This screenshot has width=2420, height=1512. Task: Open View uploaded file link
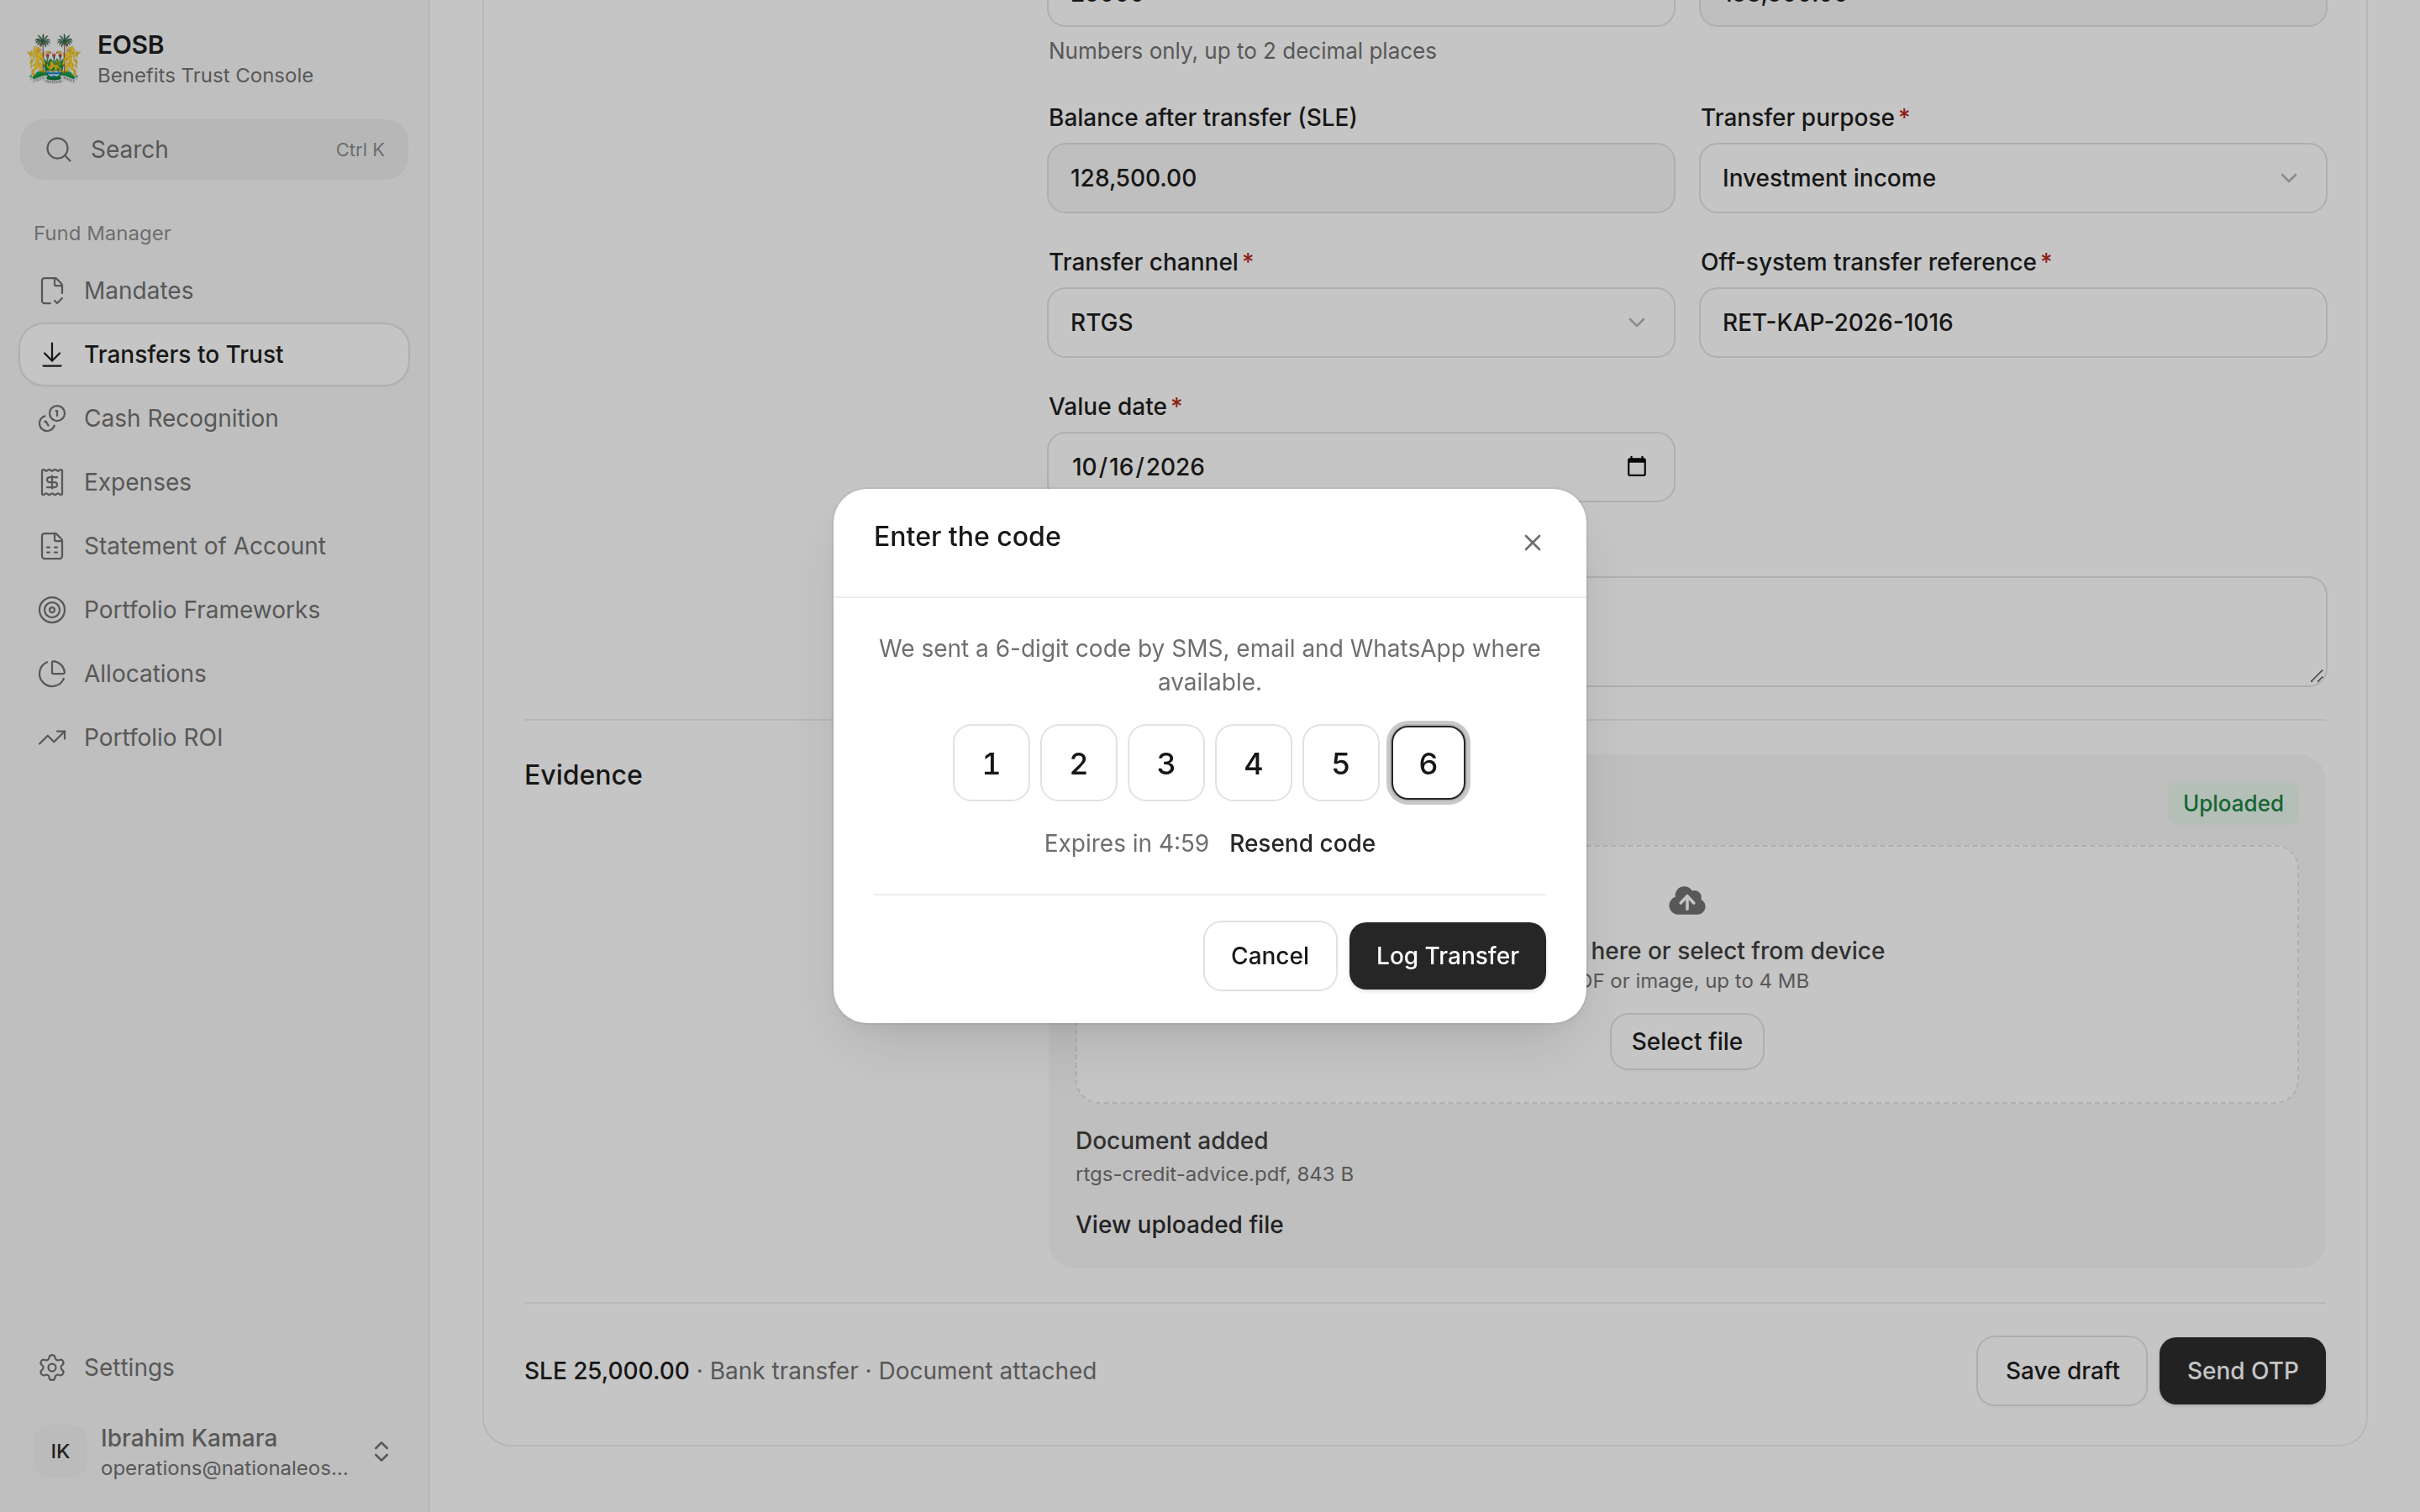point(1179,1225)
